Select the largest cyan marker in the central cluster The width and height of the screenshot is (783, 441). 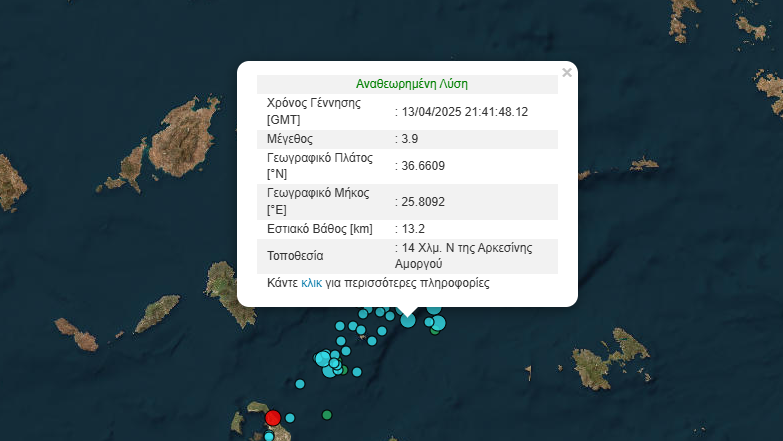click(x=323, y=358)
